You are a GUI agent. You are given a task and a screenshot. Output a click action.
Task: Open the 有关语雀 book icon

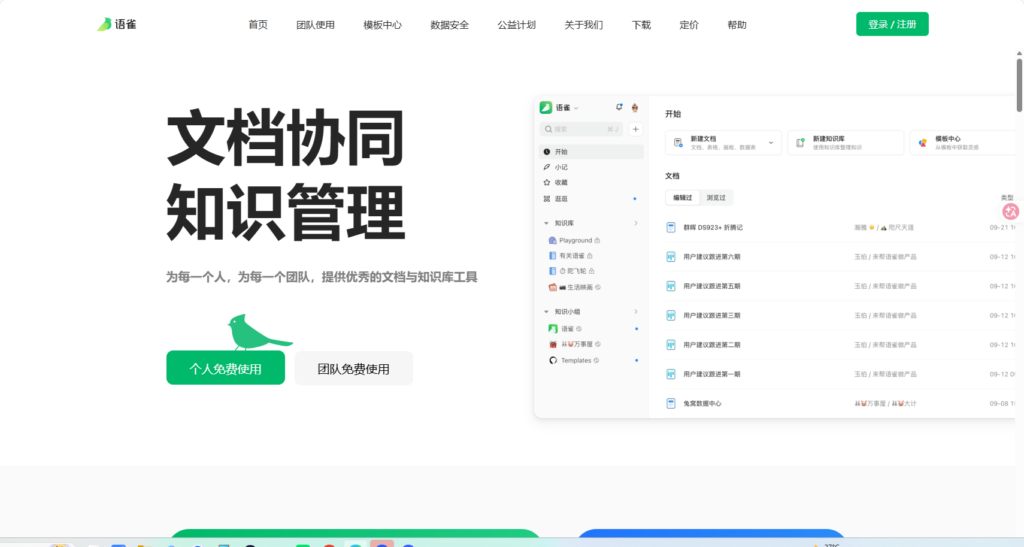[x=552, y=256]
